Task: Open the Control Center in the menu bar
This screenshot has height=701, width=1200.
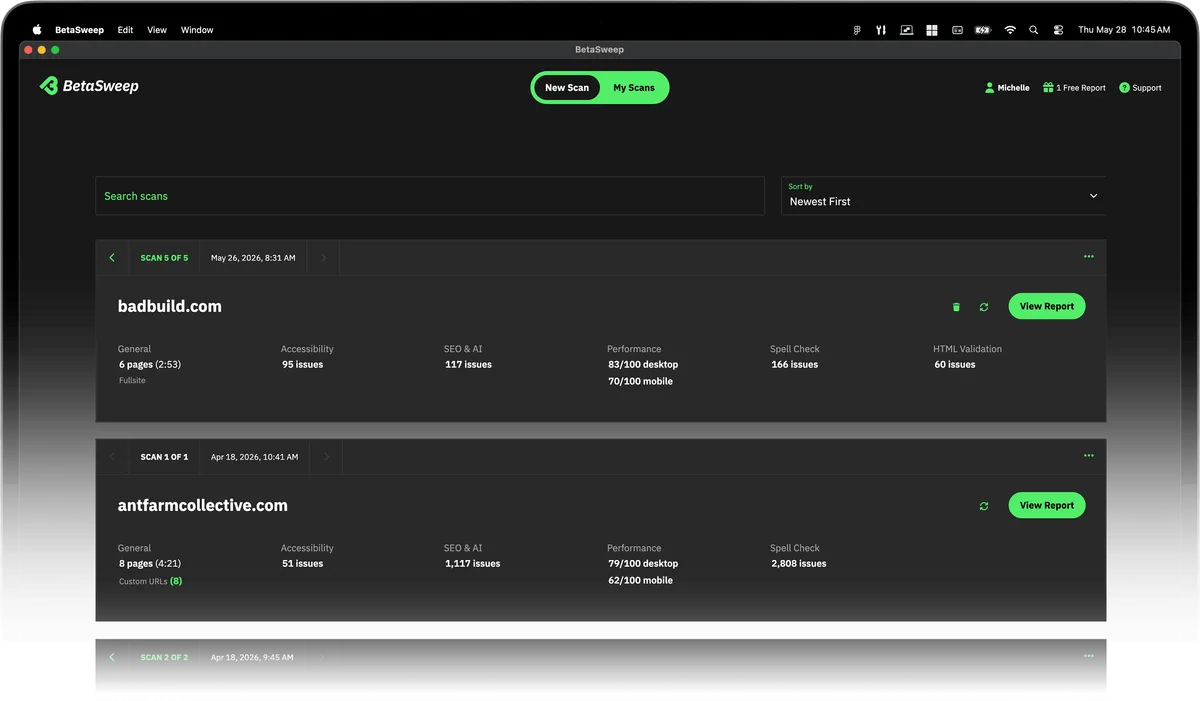Action: [1059, 30]
